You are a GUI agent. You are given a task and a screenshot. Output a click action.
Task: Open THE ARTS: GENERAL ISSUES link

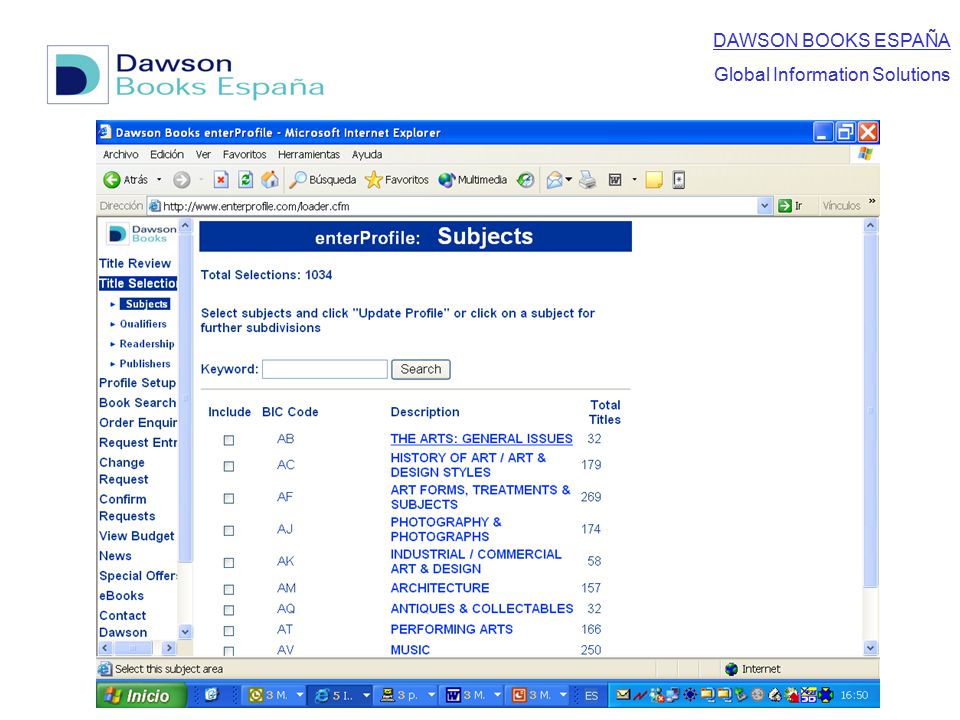point(481,439)
